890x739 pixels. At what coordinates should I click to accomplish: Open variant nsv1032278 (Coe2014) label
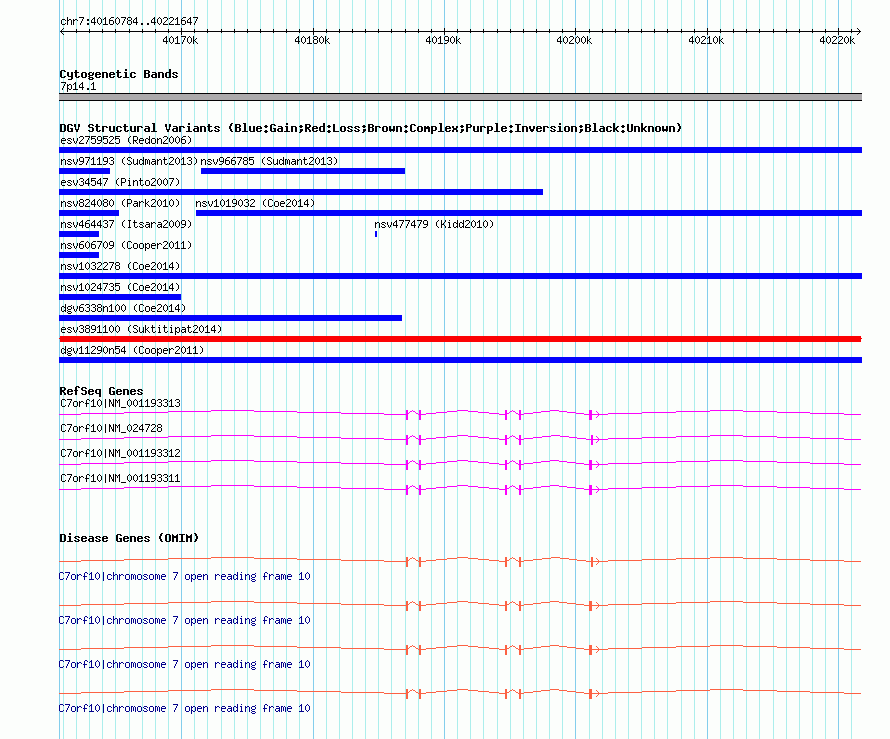120,266
